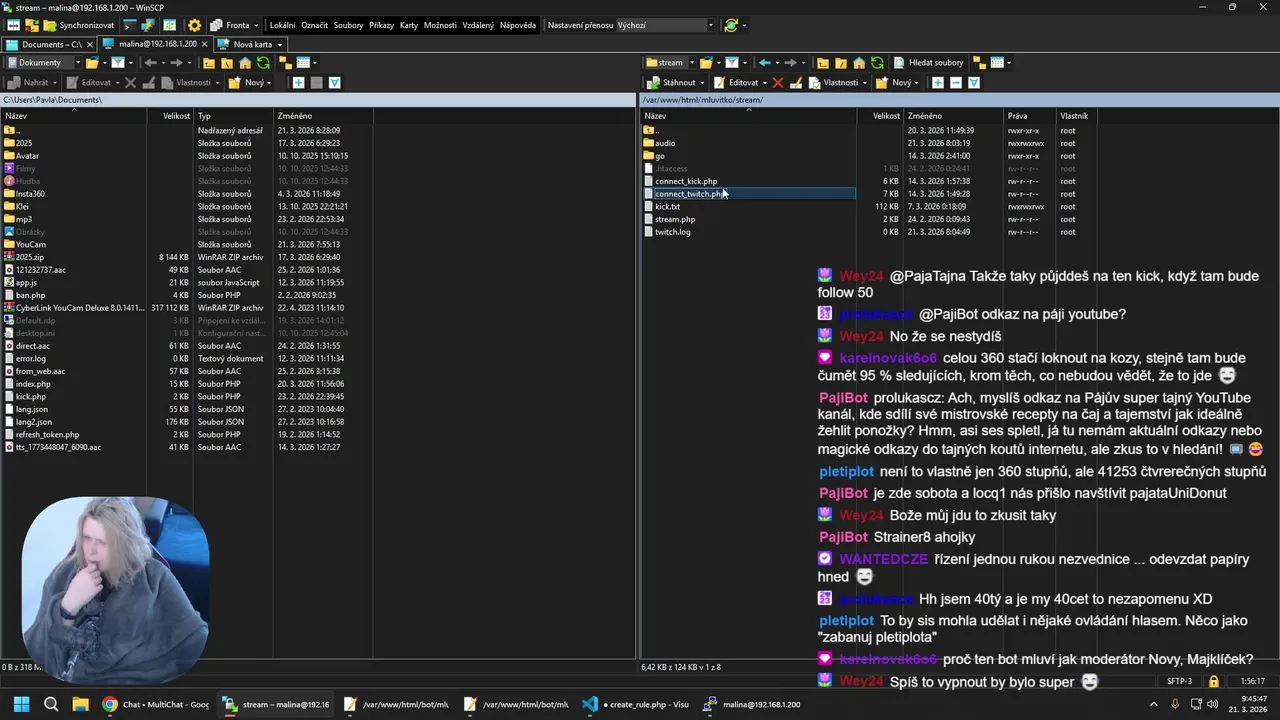This screenshot has width=1280, height=720.
Task: Refresh the remote panel
Action: tap(877, 62)
